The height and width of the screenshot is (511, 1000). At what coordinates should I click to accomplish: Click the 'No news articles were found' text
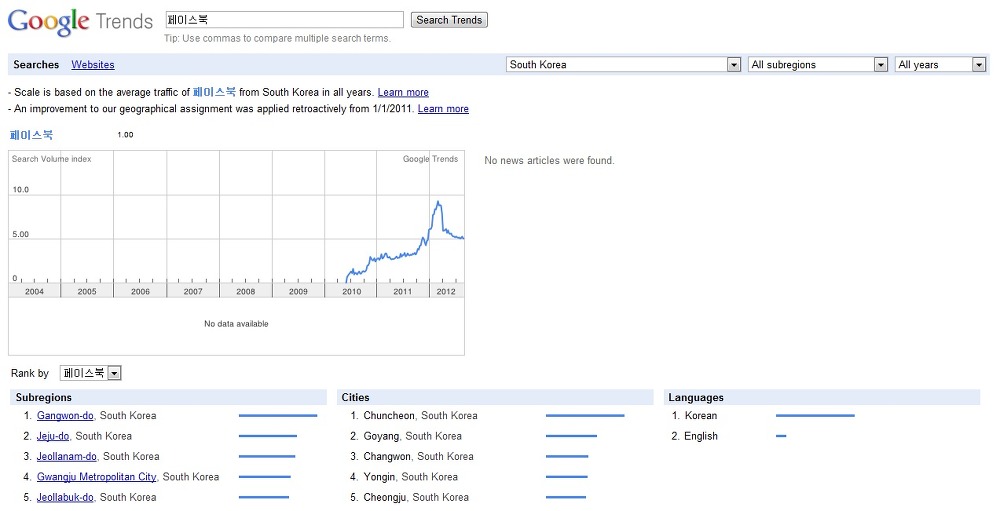pos(549,161)
